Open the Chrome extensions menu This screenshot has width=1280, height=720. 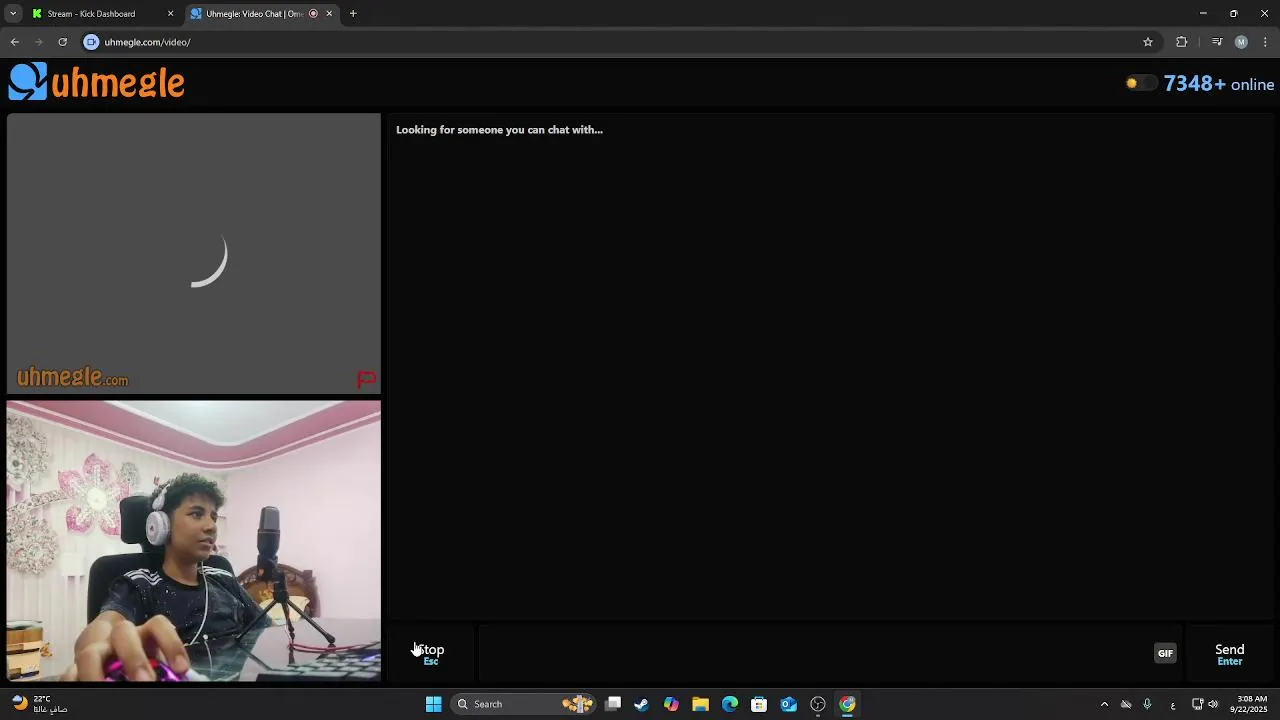pyautogui.click(x=1182, y=42)
